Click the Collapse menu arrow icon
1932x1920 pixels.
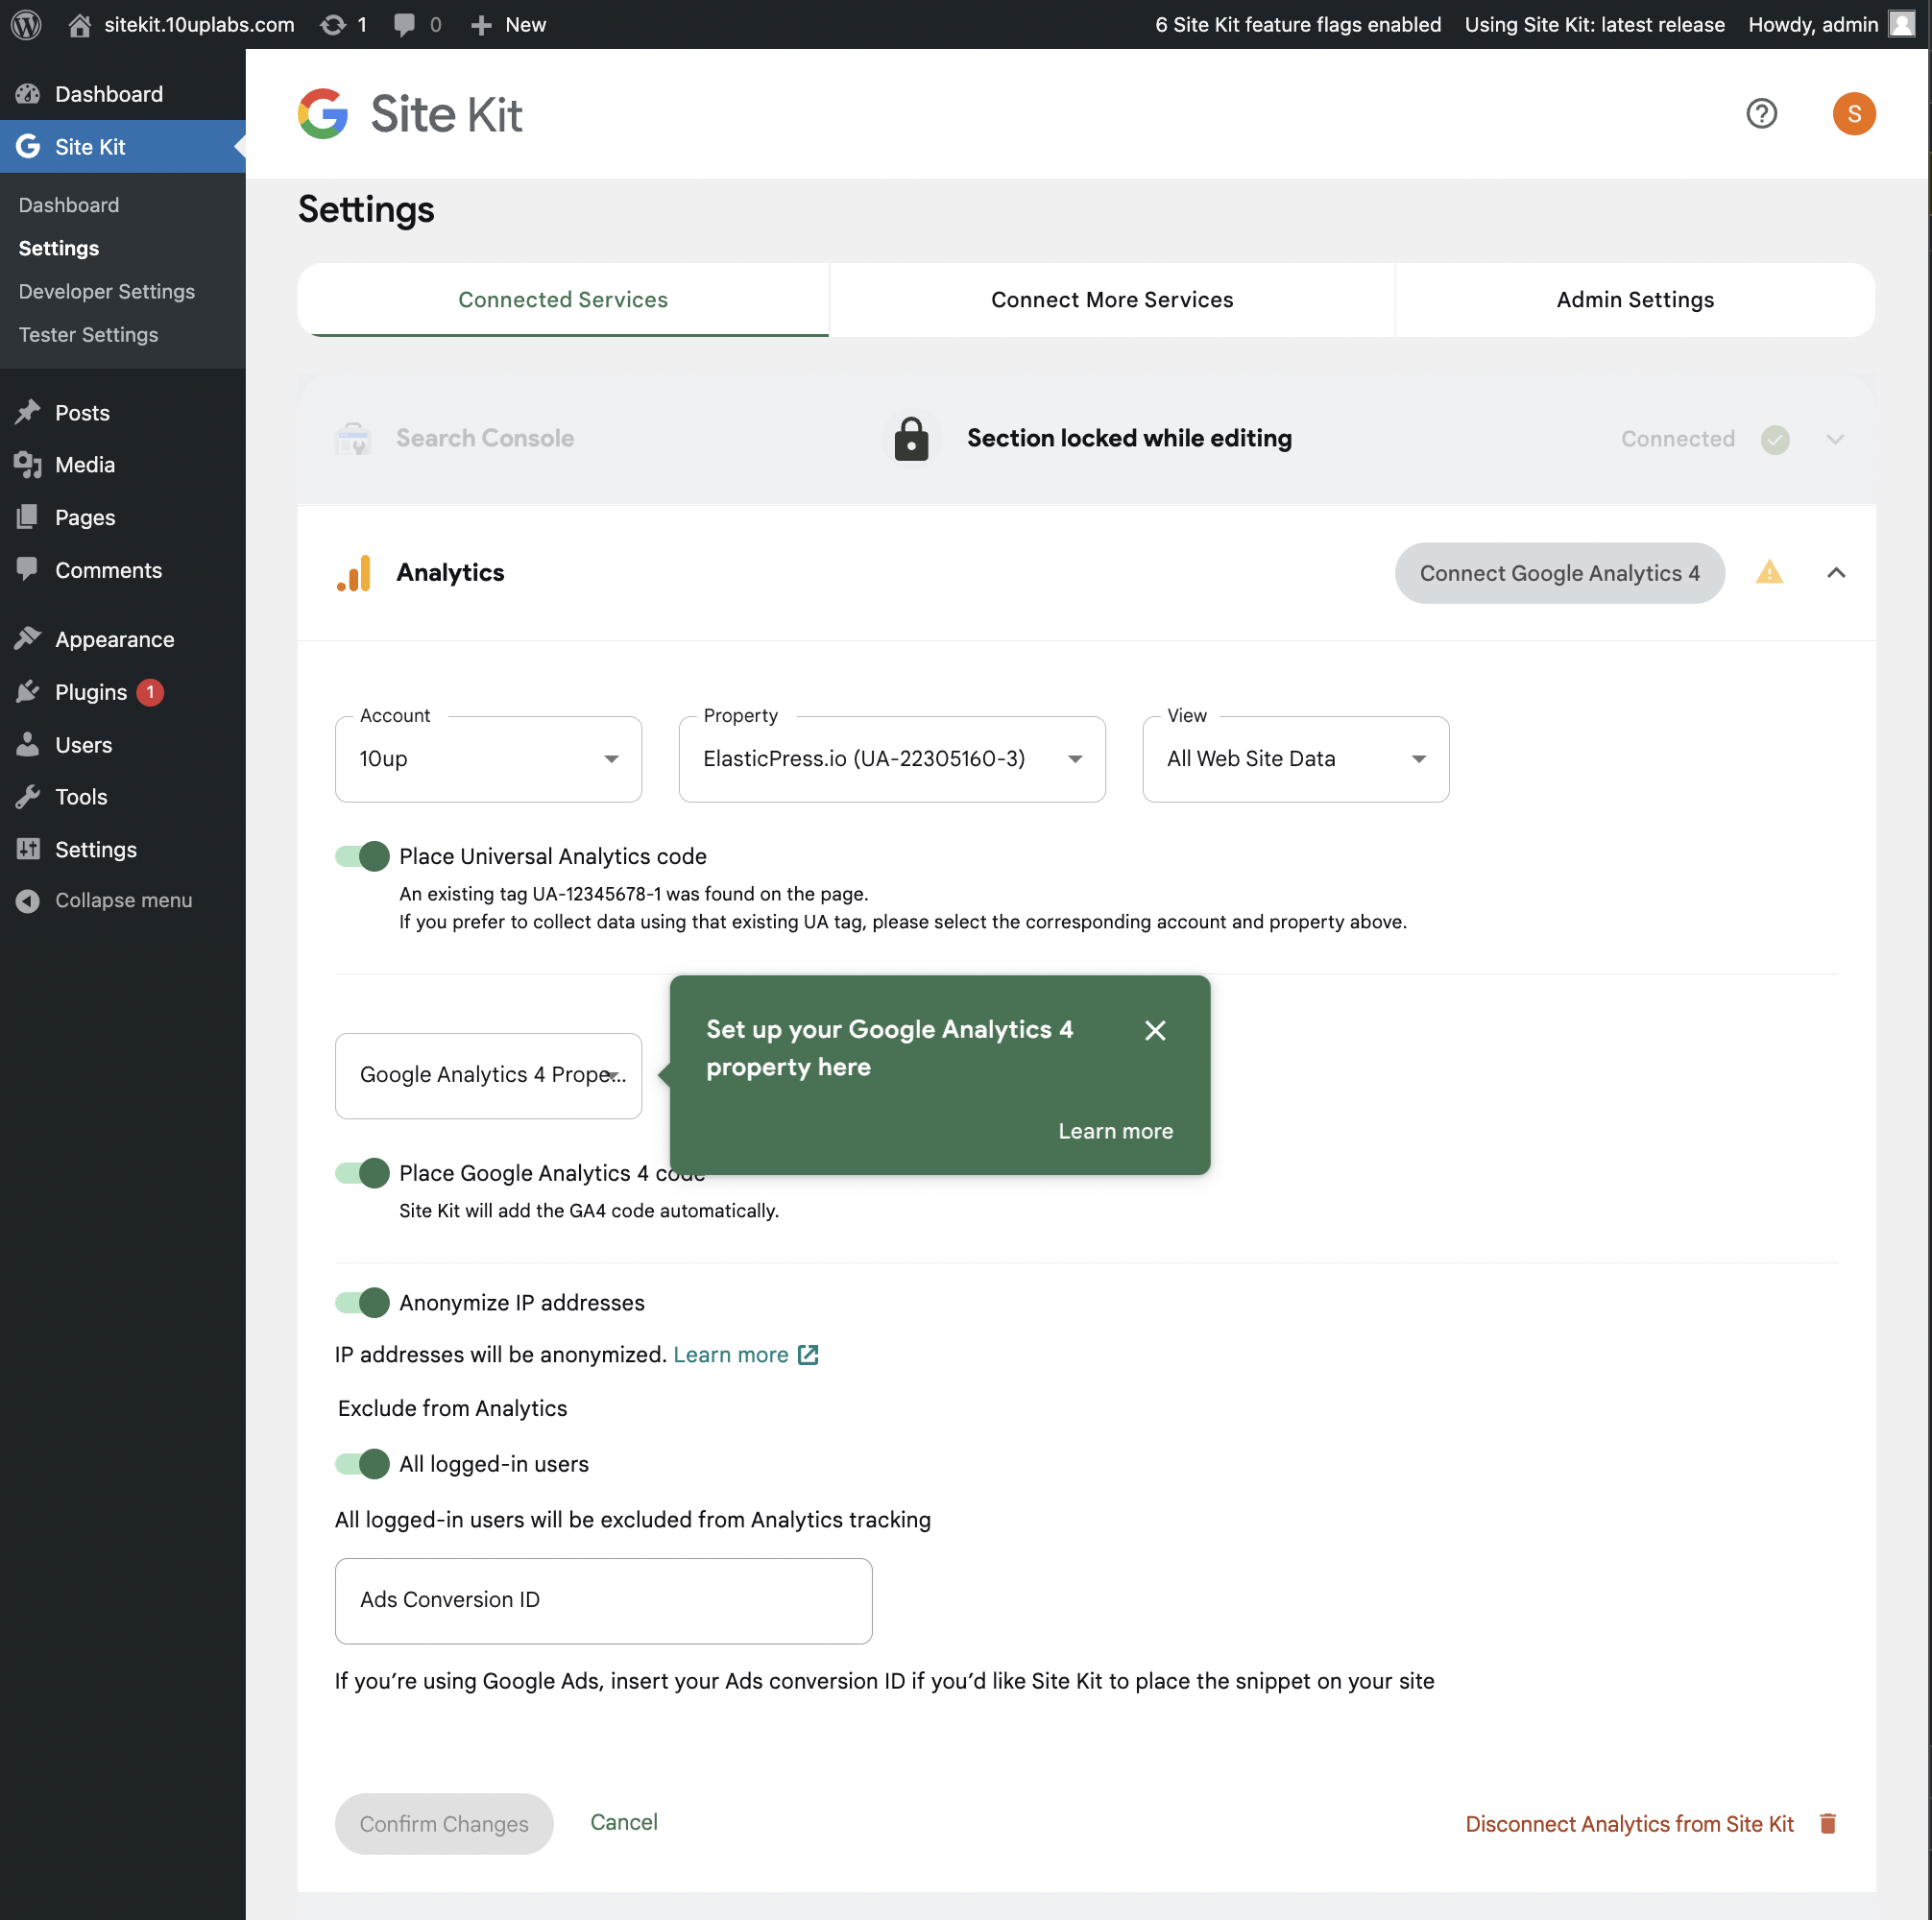click(28, 900)
